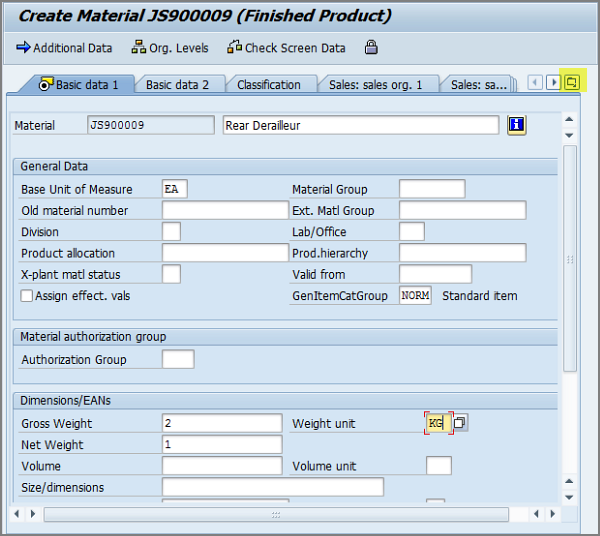Select the Basic data 1 tab

(x=79, y=85)
